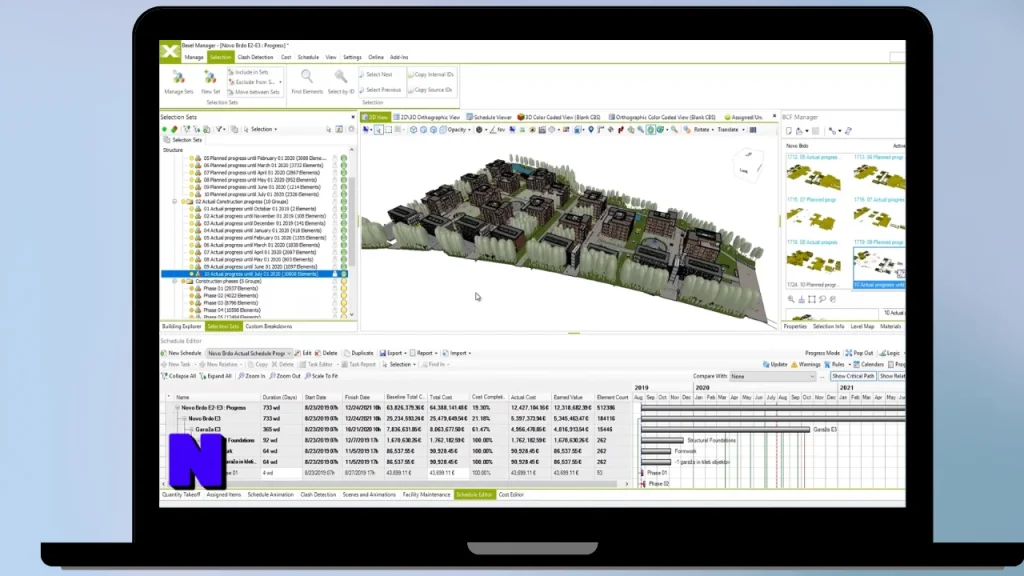Open the Select by ID tool
This screenshot has width=1024, height=576.
[x=341, y=82]
